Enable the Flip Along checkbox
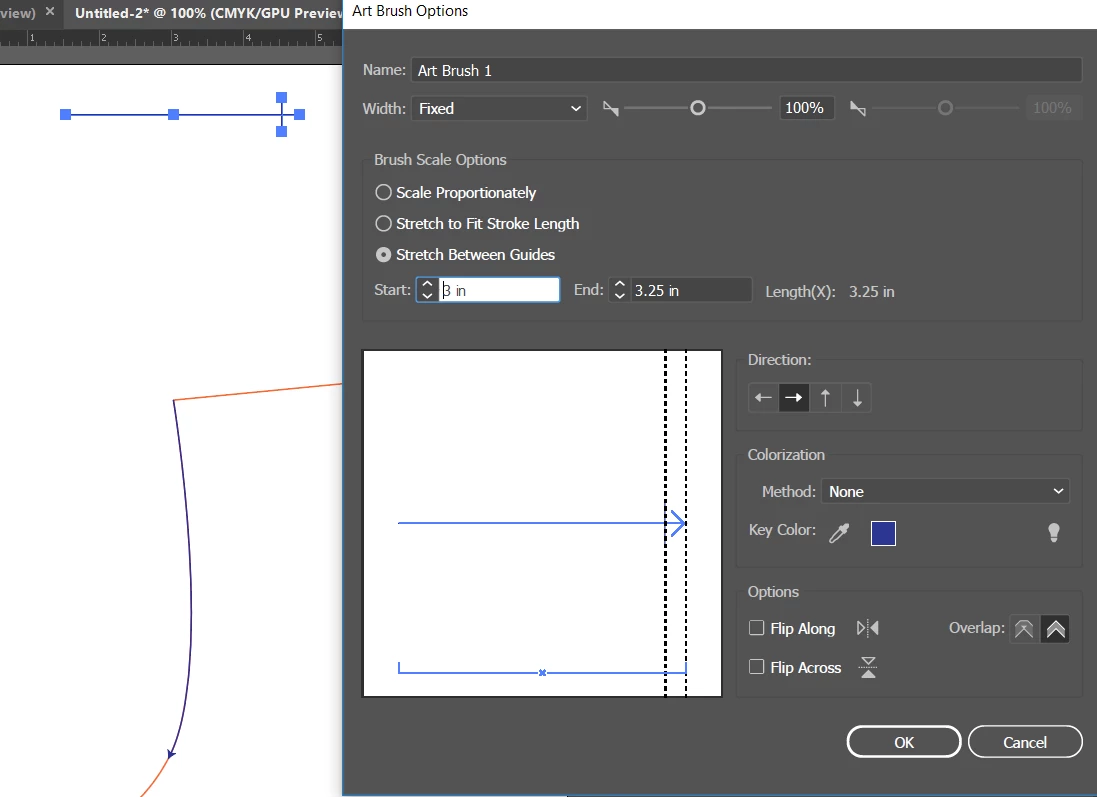The width and height of the screenshot is (1097, 797). tap(756, 628)
